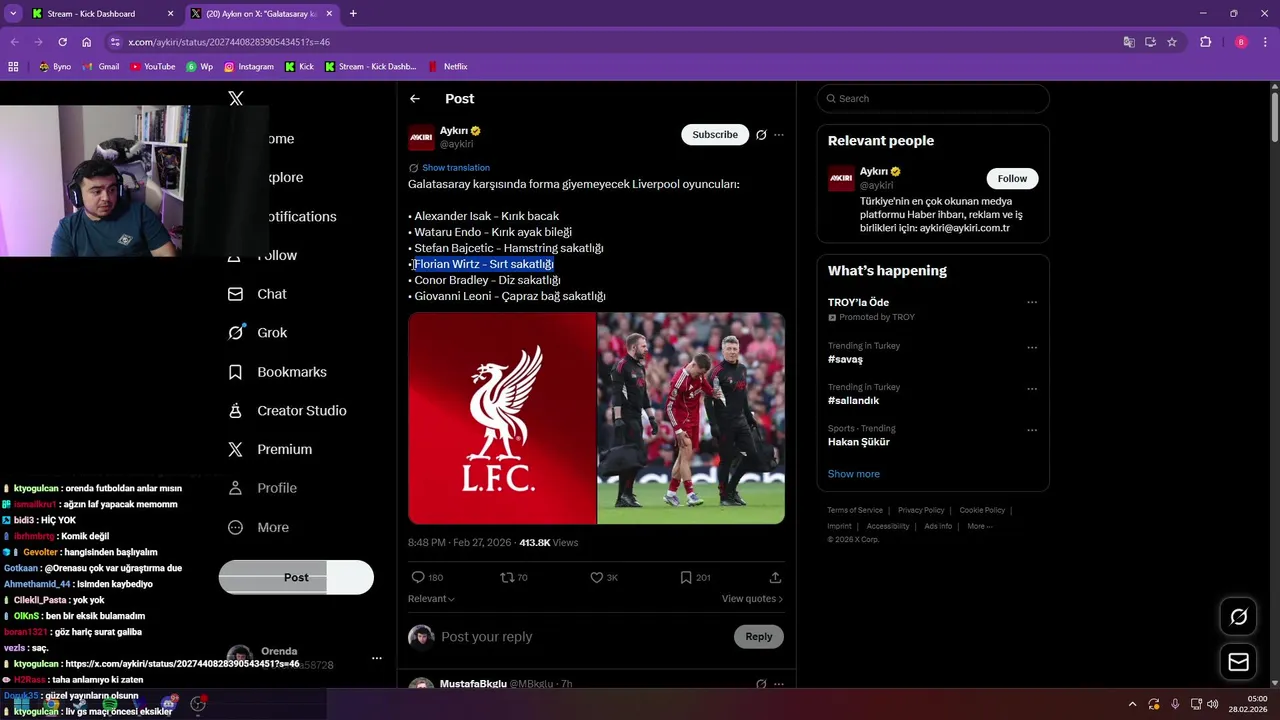Open options for #sallandık trend
The height and width of the screenshot is (720, 1280).
1032,389
